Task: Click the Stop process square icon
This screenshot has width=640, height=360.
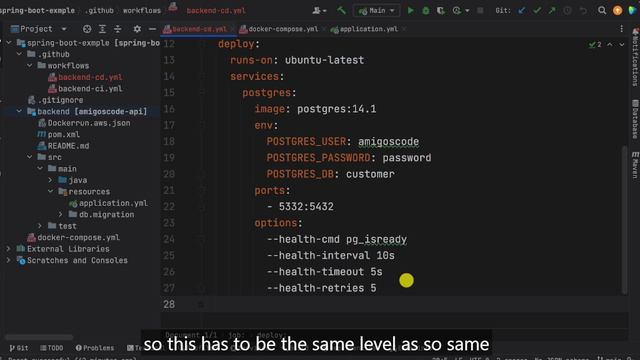Action: pyautogui.click(x=480, y=11)
